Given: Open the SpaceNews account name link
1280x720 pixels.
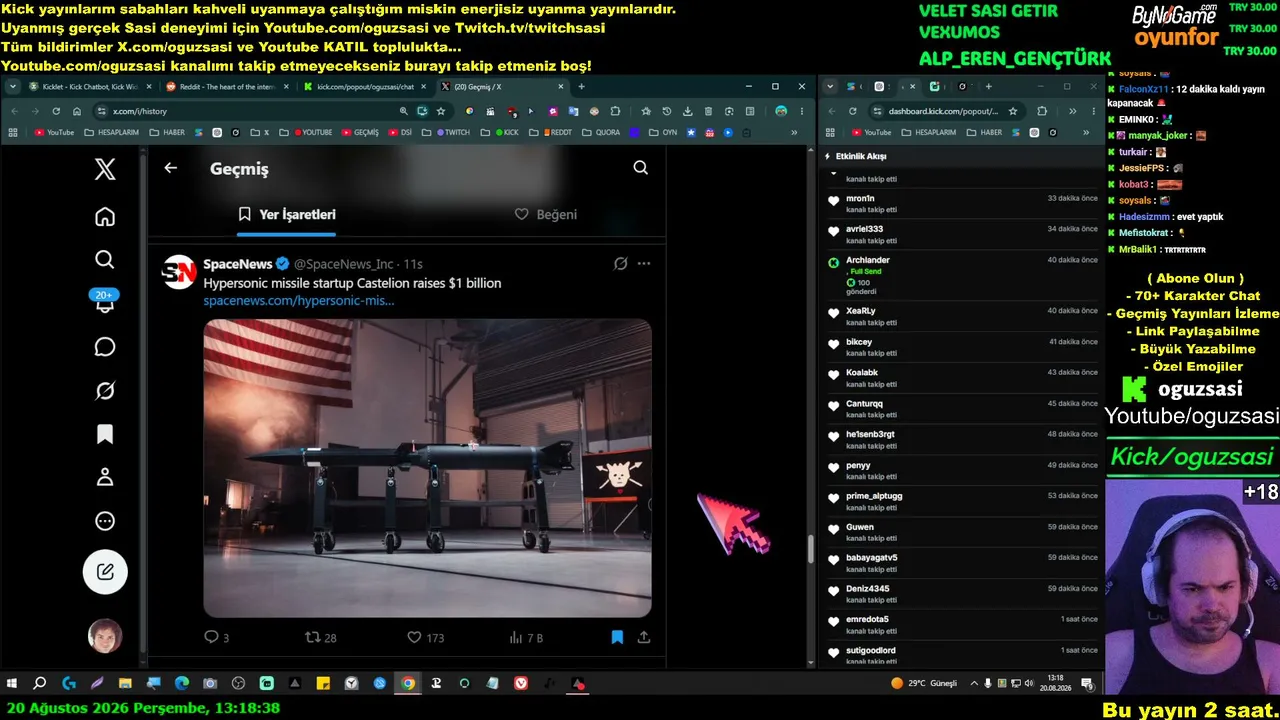Looking at the screenshot, I should point(238,264).
